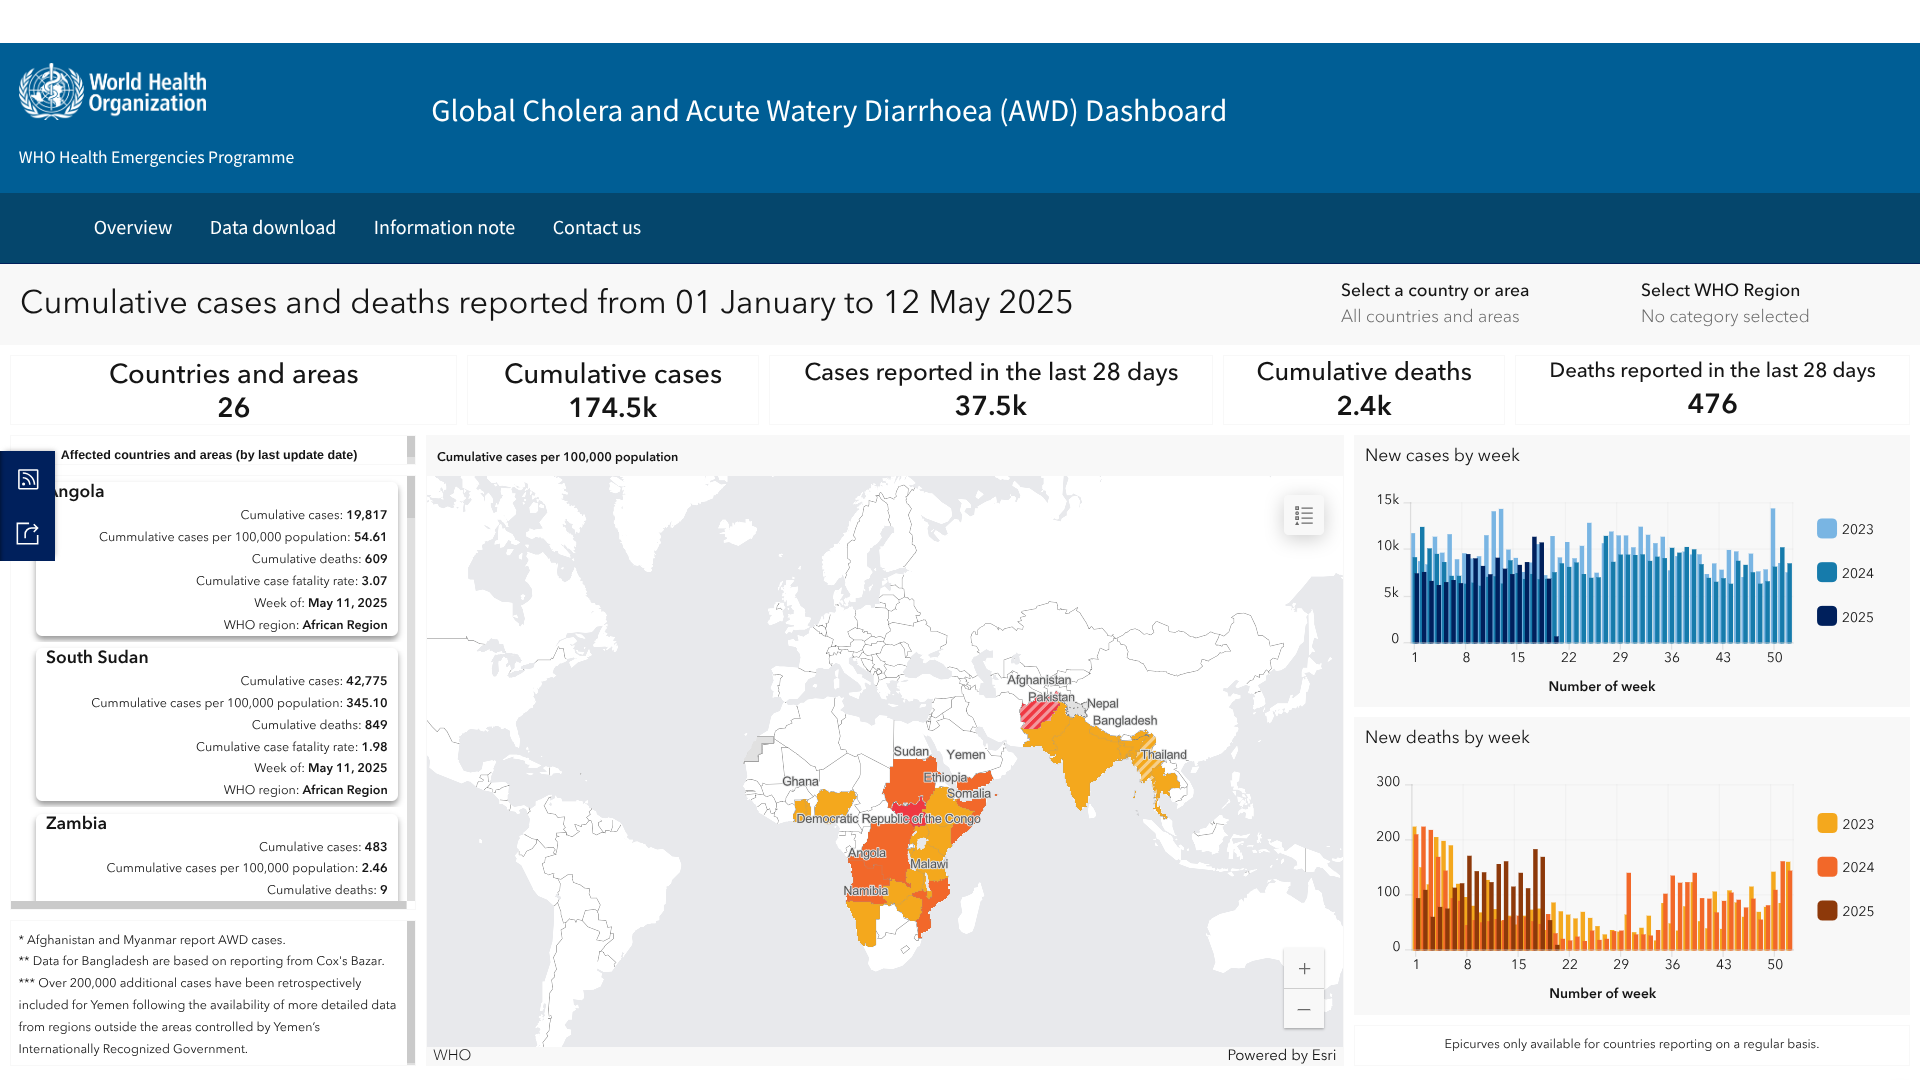
Task: Open the map legend list icon
Action: tap(1303, 516)
